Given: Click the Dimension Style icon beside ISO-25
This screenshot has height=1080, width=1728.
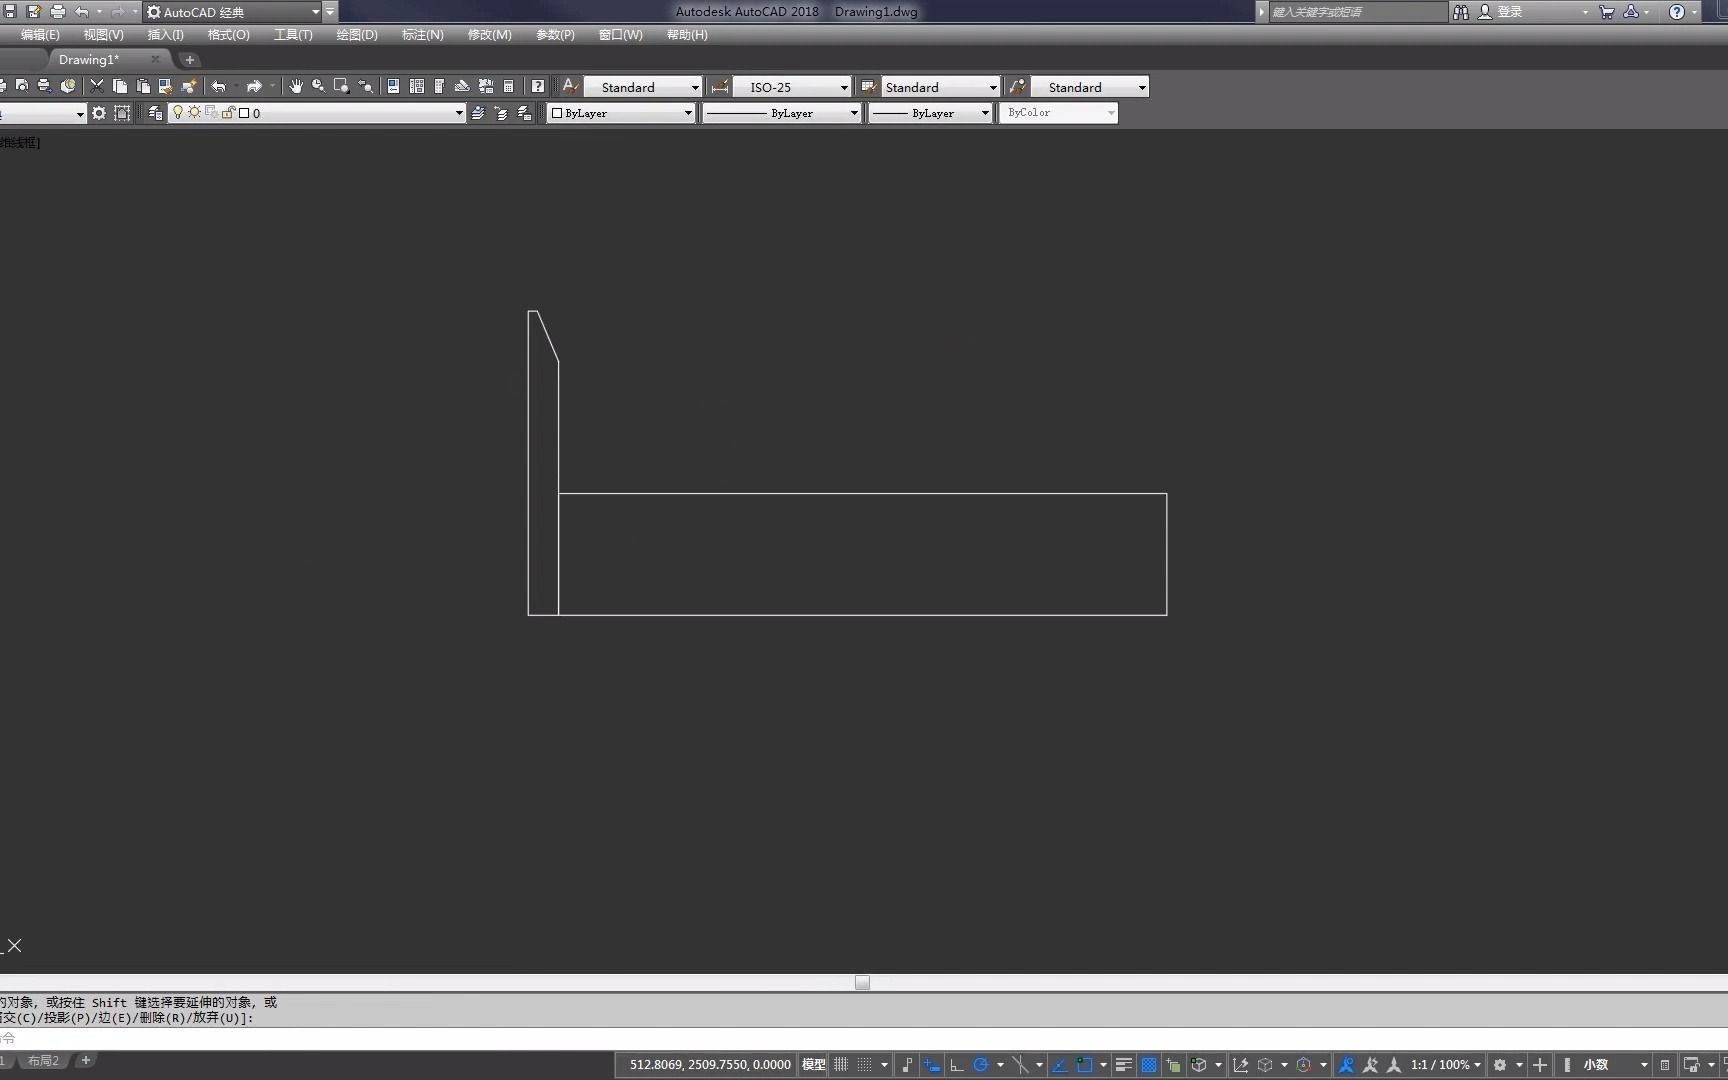Looking at the screenshot, I should coord(719,87).
